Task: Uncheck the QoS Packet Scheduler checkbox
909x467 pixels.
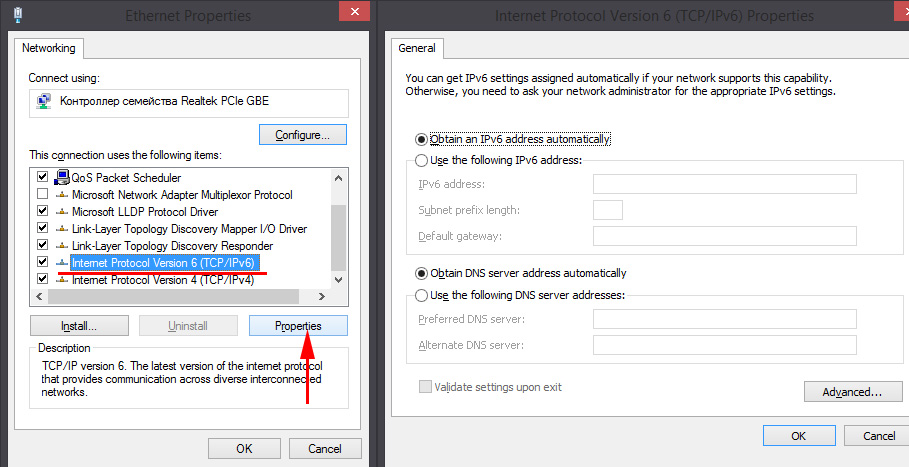Action: coord(42,176)
